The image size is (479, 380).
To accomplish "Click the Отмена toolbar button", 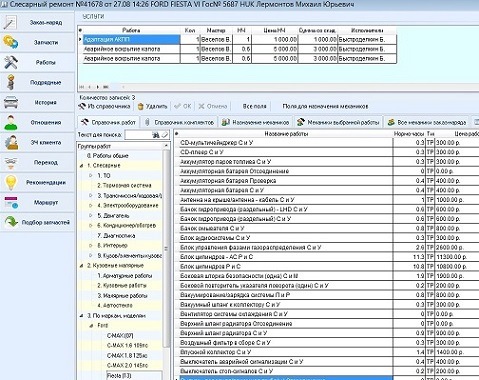I will click(213, 106).
